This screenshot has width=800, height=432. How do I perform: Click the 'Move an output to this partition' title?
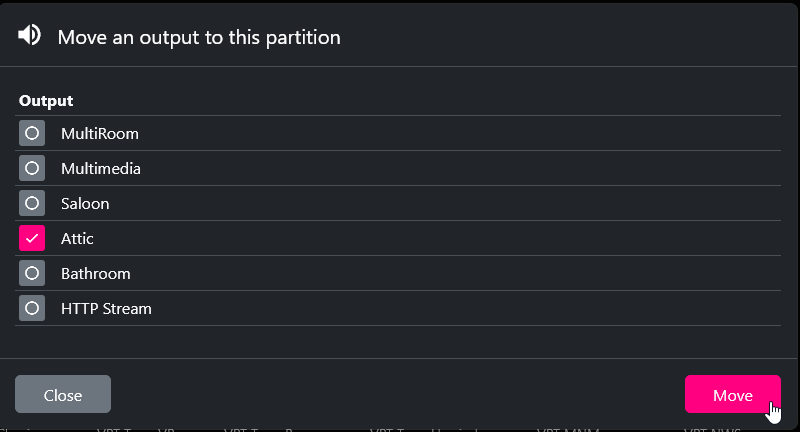(199, 38)
